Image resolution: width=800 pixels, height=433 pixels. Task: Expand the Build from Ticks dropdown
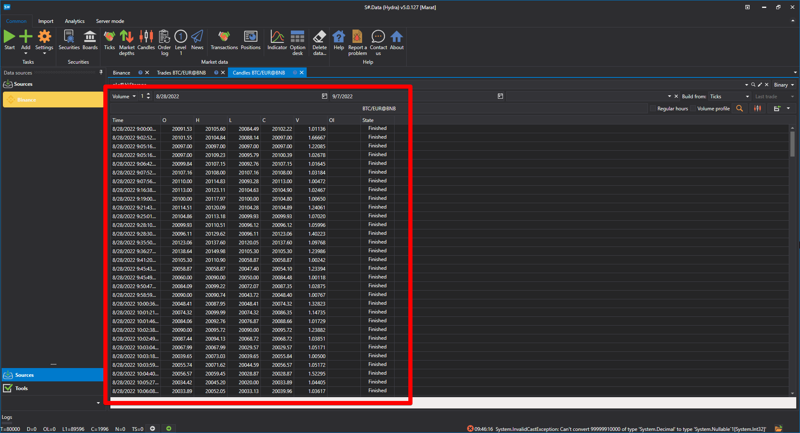[x=728, y=97]
